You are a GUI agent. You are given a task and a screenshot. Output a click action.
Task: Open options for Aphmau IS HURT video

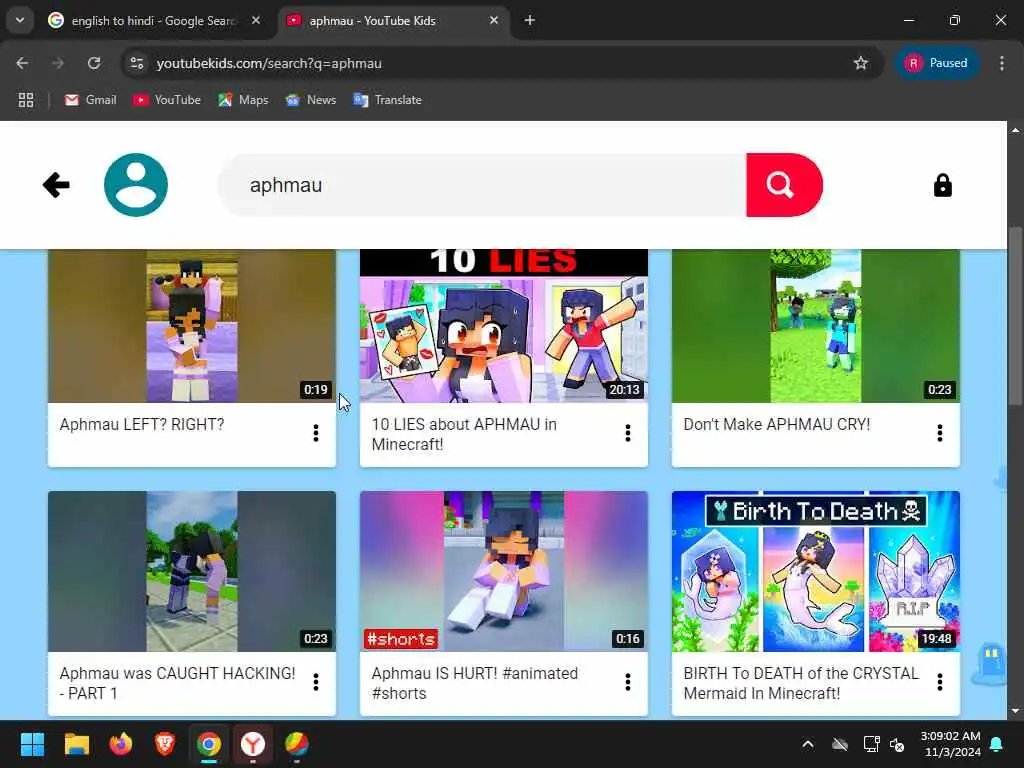point(628,682)
